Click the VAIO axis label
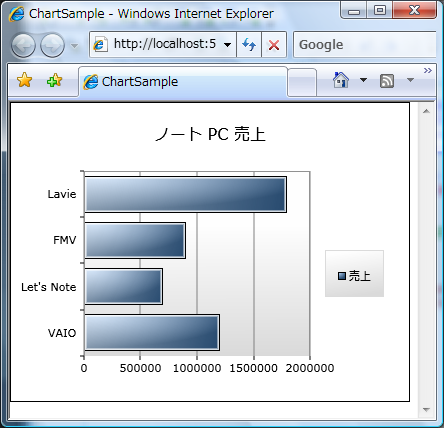 [x=62, y=333]
